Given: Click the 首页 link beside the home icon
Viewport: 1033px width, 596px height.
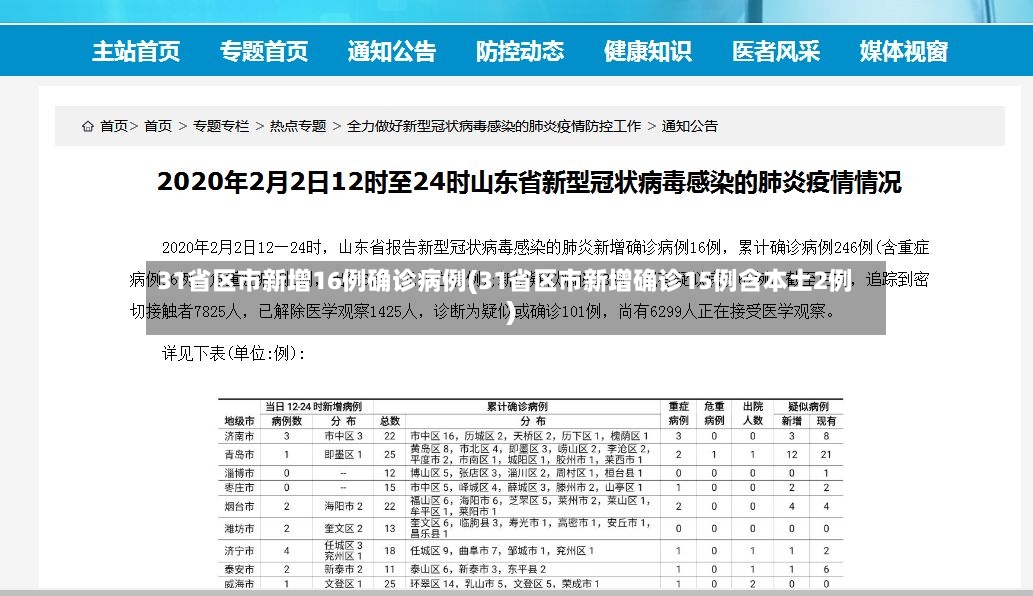Looking at the screenshot, I should click(114, 126).
